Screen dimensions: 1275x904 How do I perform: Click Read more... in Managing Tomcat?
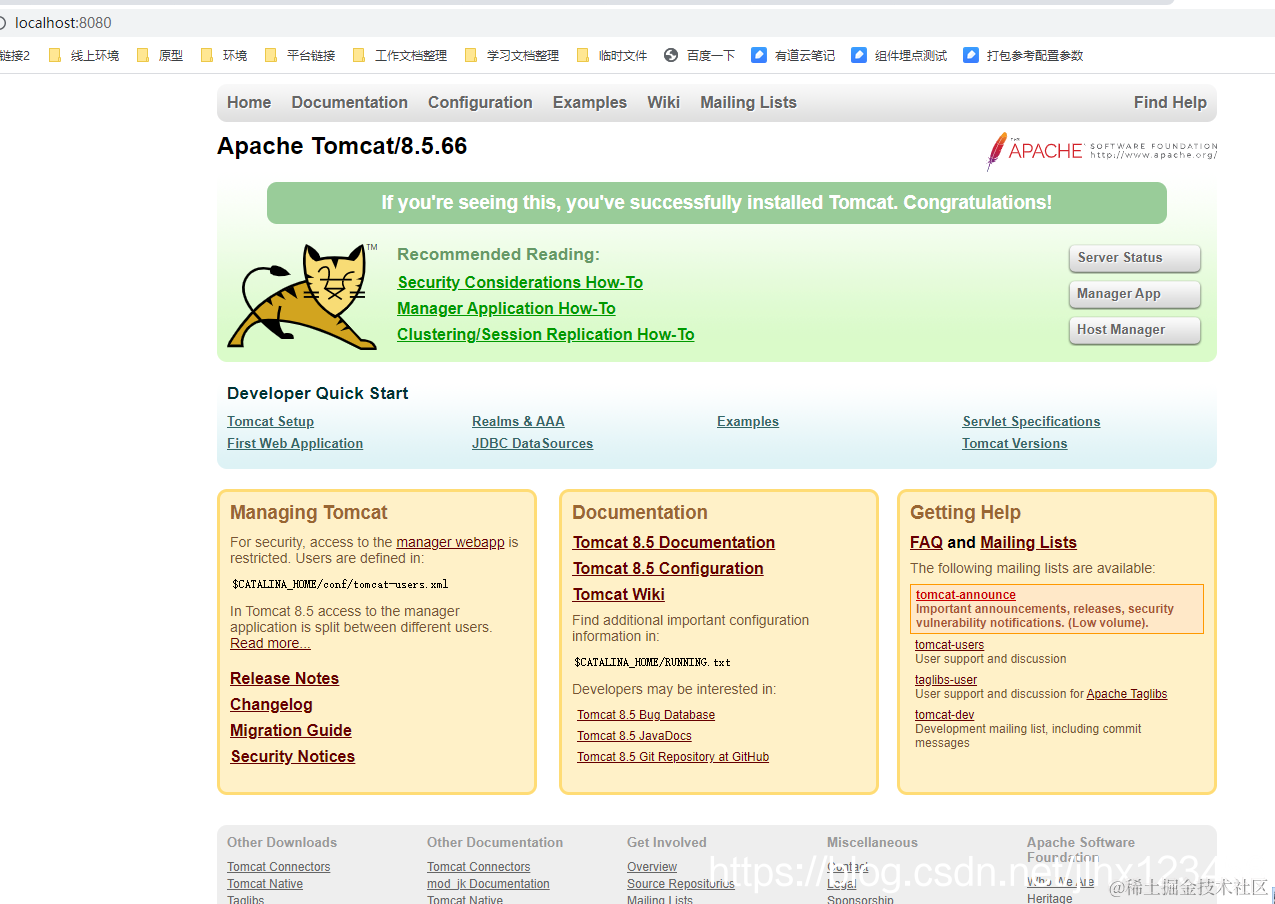pos(270,643)
